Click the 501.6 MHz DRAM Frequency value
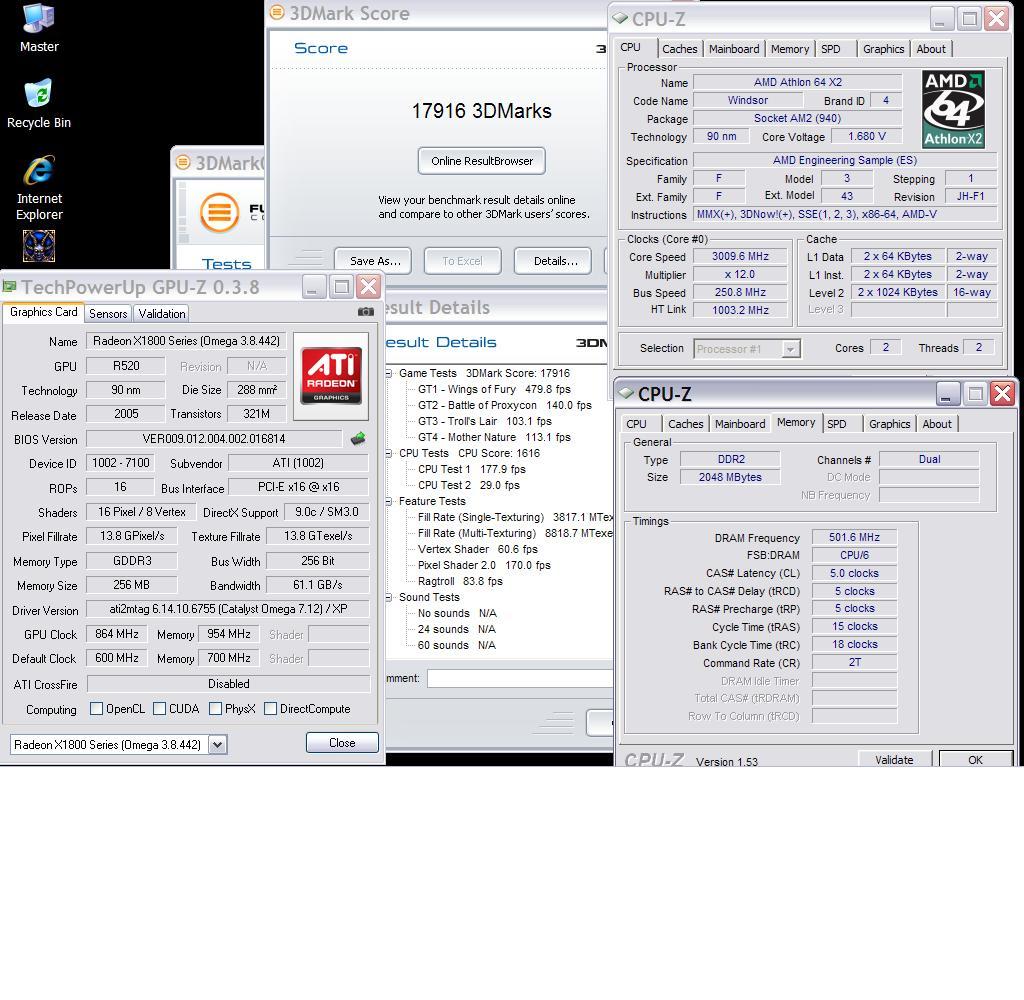The width and height of the screenshot is (1024, 1000). (854, 537)
